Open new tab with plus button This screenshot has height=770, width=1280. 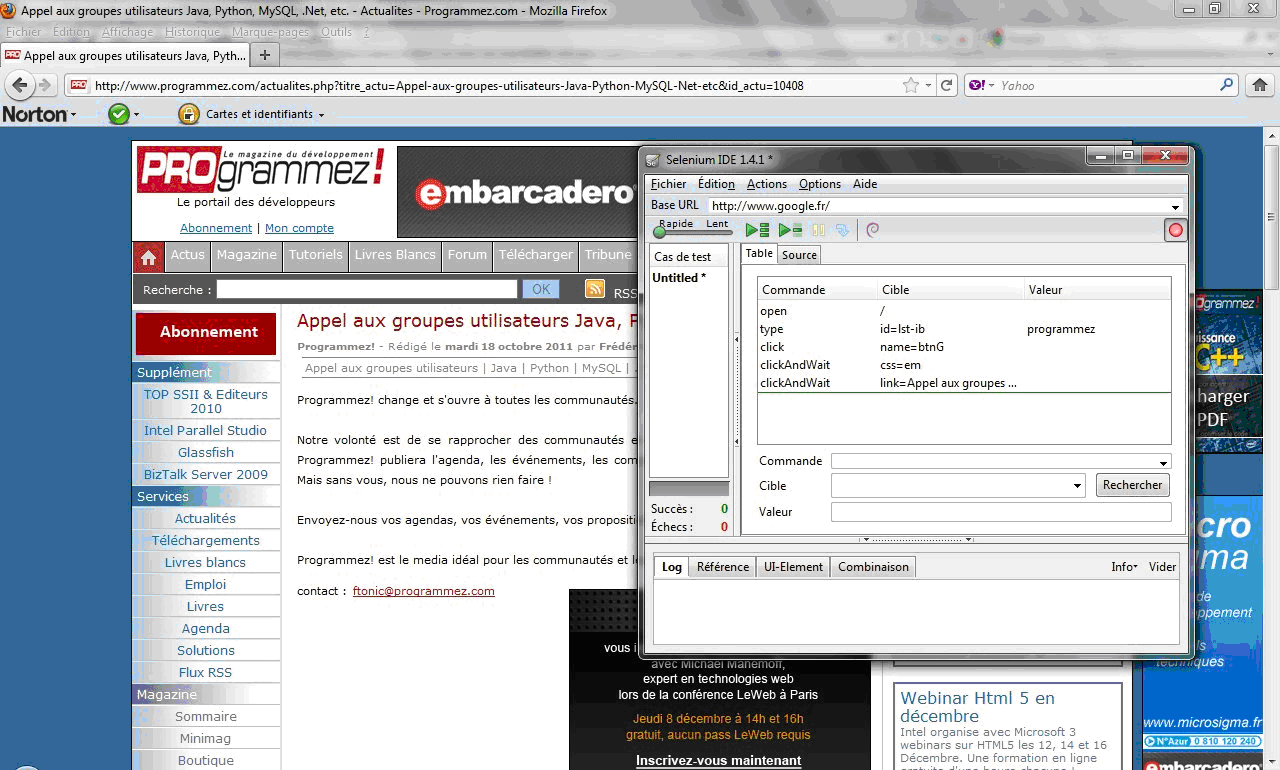(x=264, y=55)
